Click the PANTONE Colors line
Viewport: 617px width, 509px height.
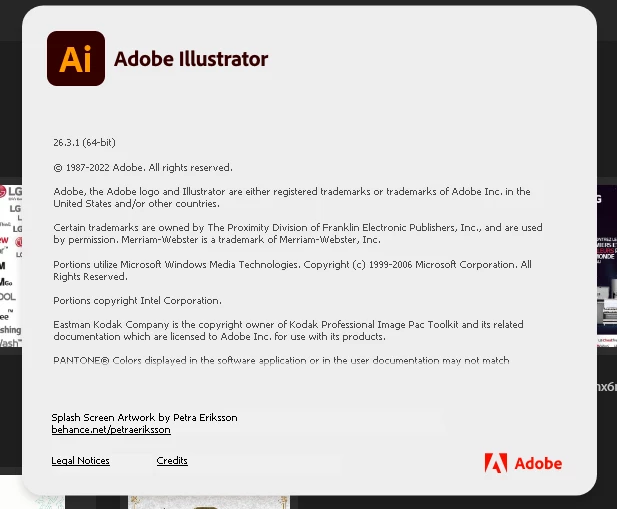click(x=281, y=360)
